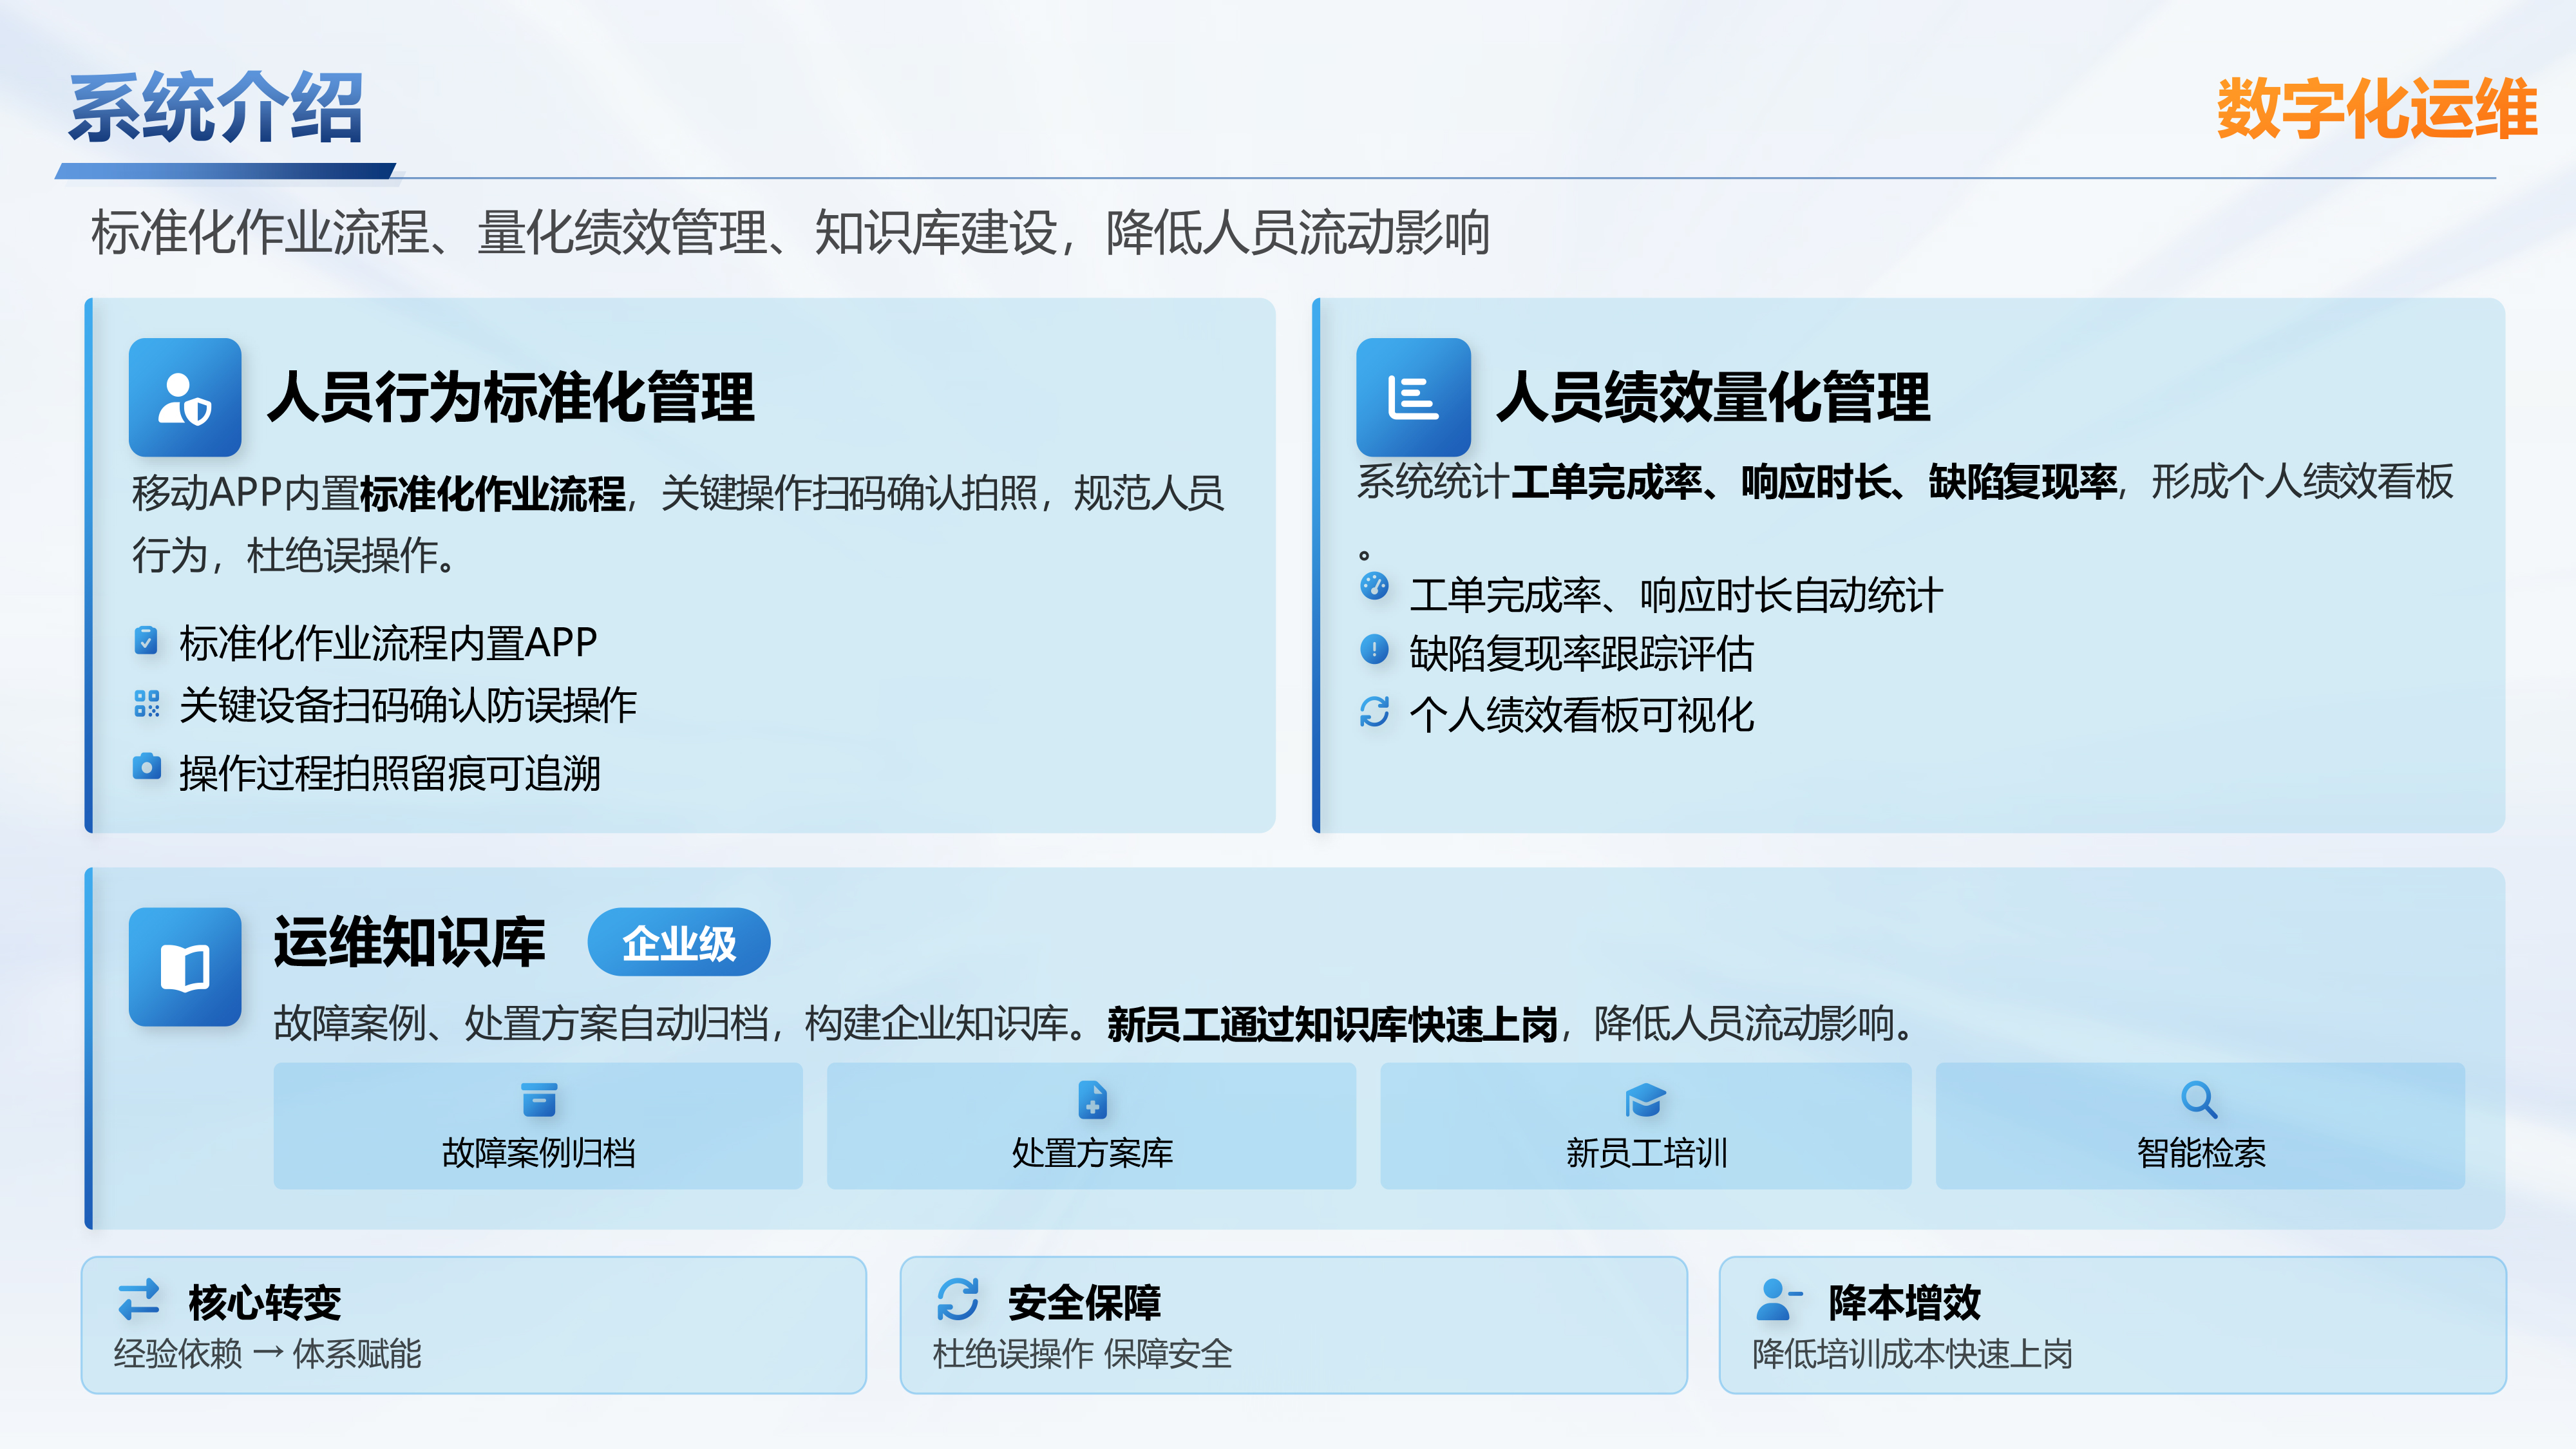Click the refresh icon next to 个人绩效看板可视化
The image size is (2576, 1449).
[1374, 712]
